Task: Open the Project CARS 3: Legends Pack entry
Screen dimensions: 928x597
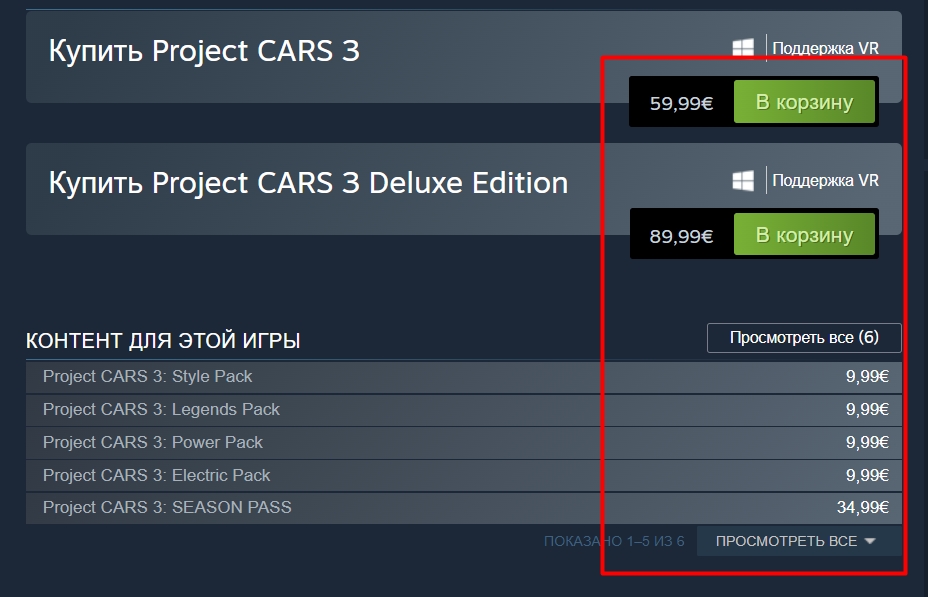Action: tap(463, 410)
